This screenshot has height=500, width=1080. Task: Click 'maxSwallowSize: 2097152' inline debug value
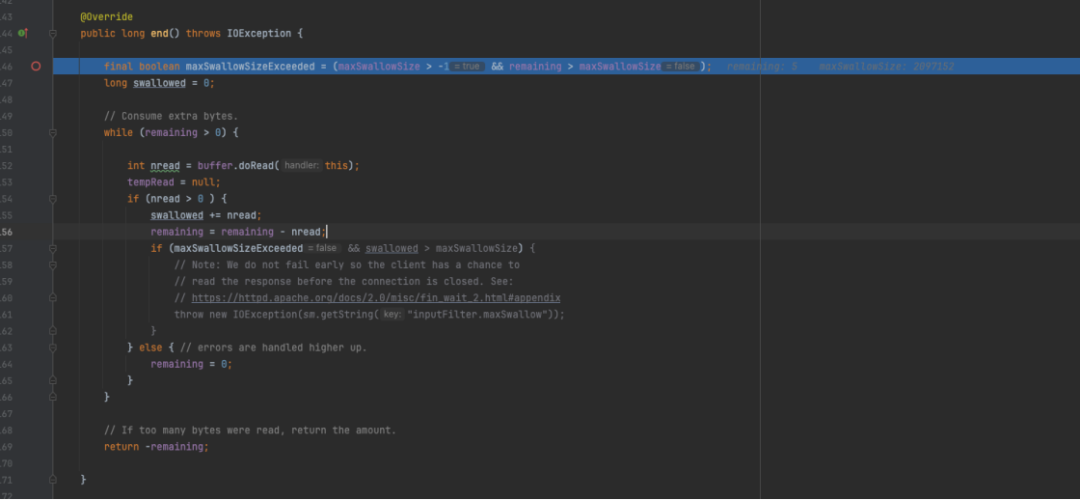886,66
